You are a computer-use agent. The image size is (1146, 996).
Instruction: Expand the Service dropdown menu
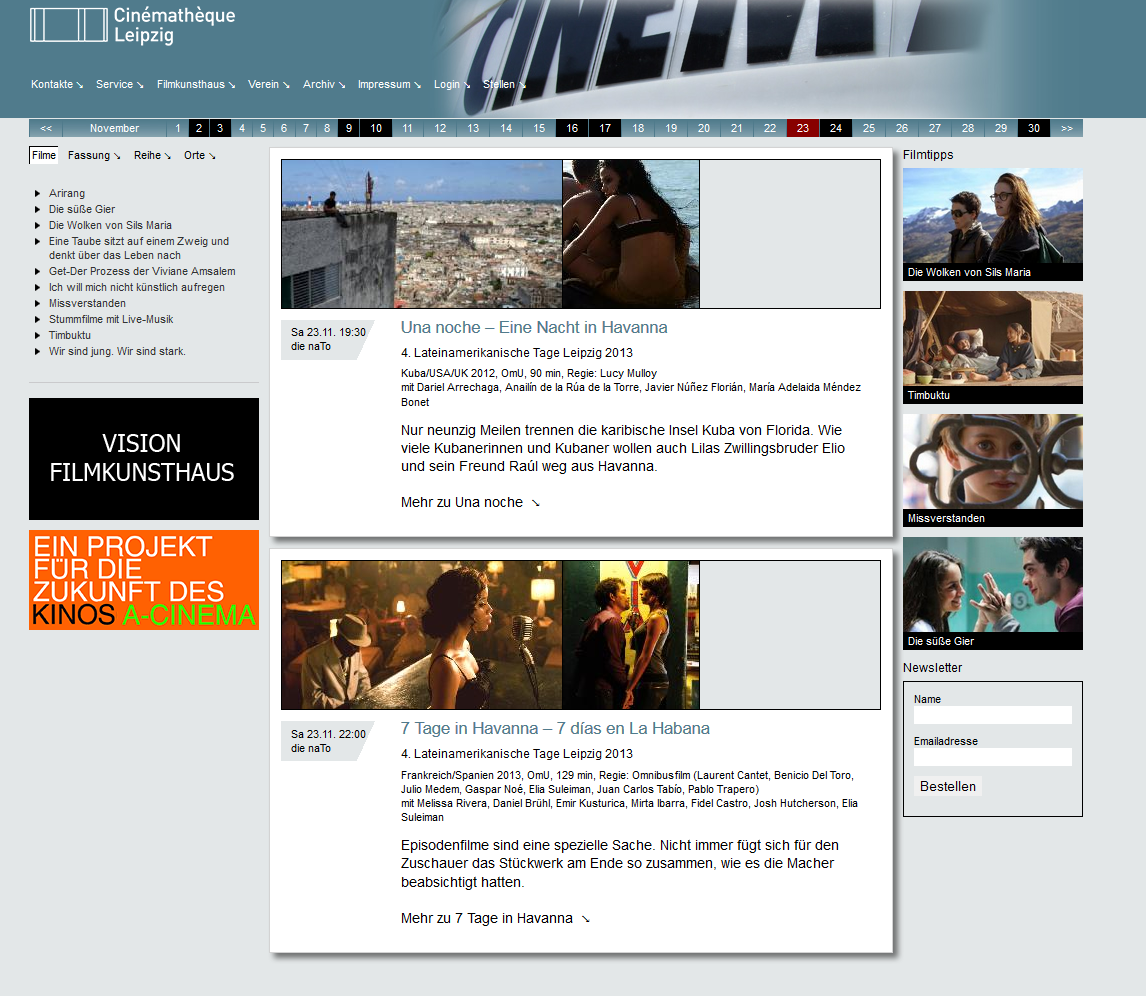[x=119, y=85]
